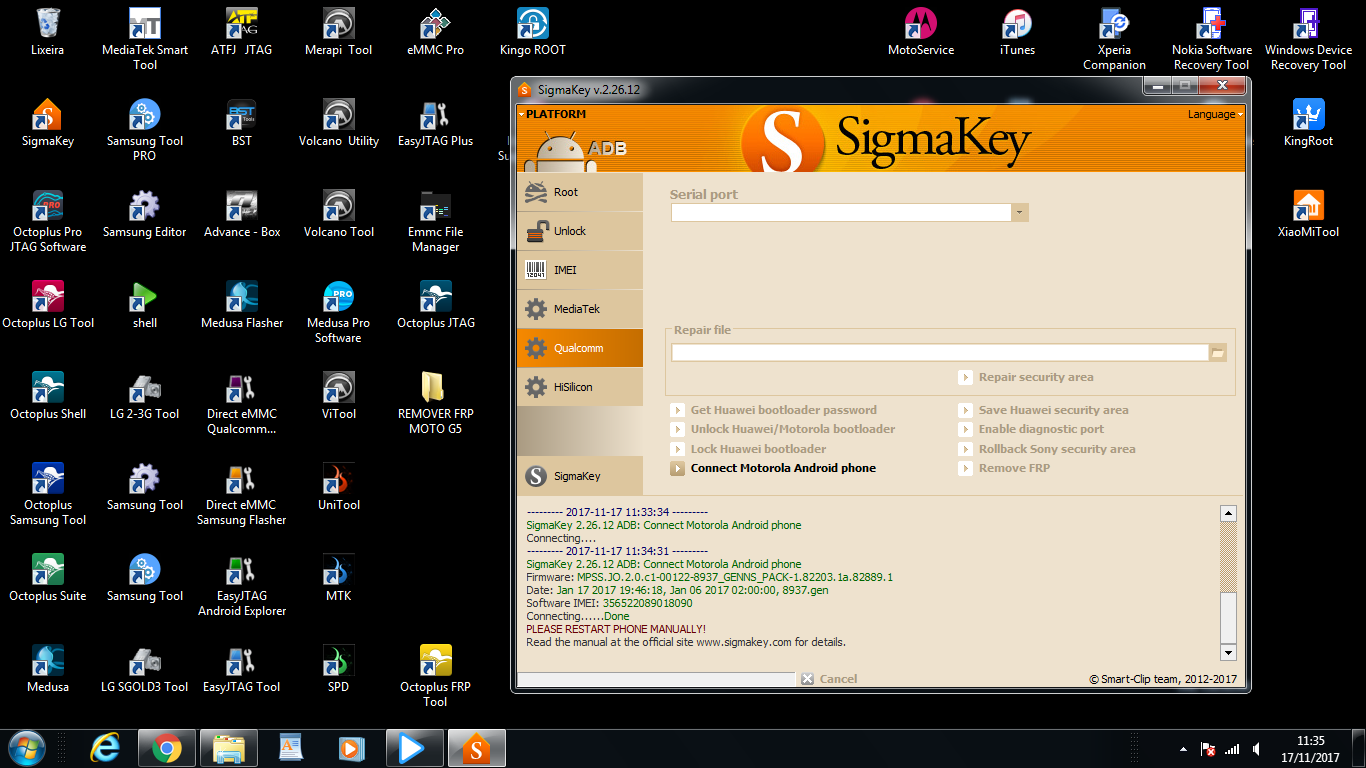
Task: Select BST desktop icon
Action: (x=242, y=123)
